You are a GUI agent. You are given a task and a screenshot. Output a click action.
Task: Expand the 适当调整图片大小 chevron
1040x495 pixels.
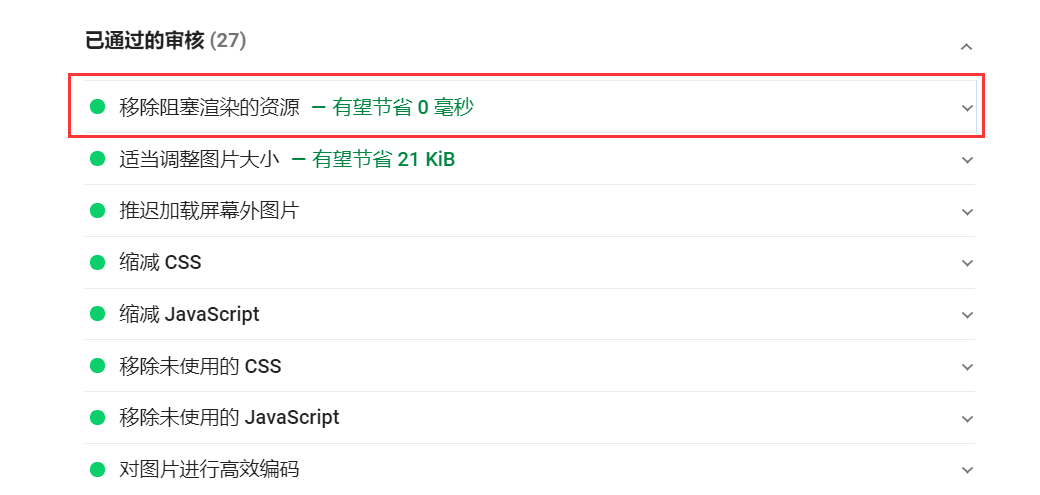966,160
